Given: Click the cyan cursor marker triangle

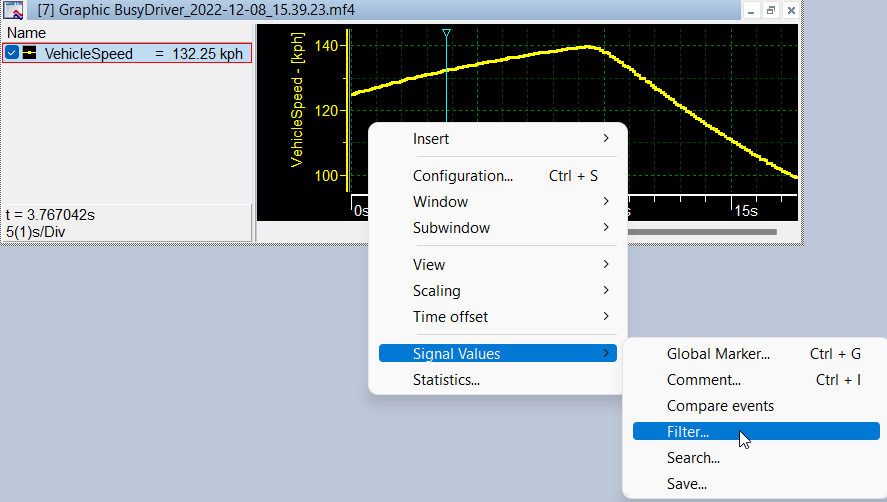Looking at the screenshot, I should (x=446, y=33).
